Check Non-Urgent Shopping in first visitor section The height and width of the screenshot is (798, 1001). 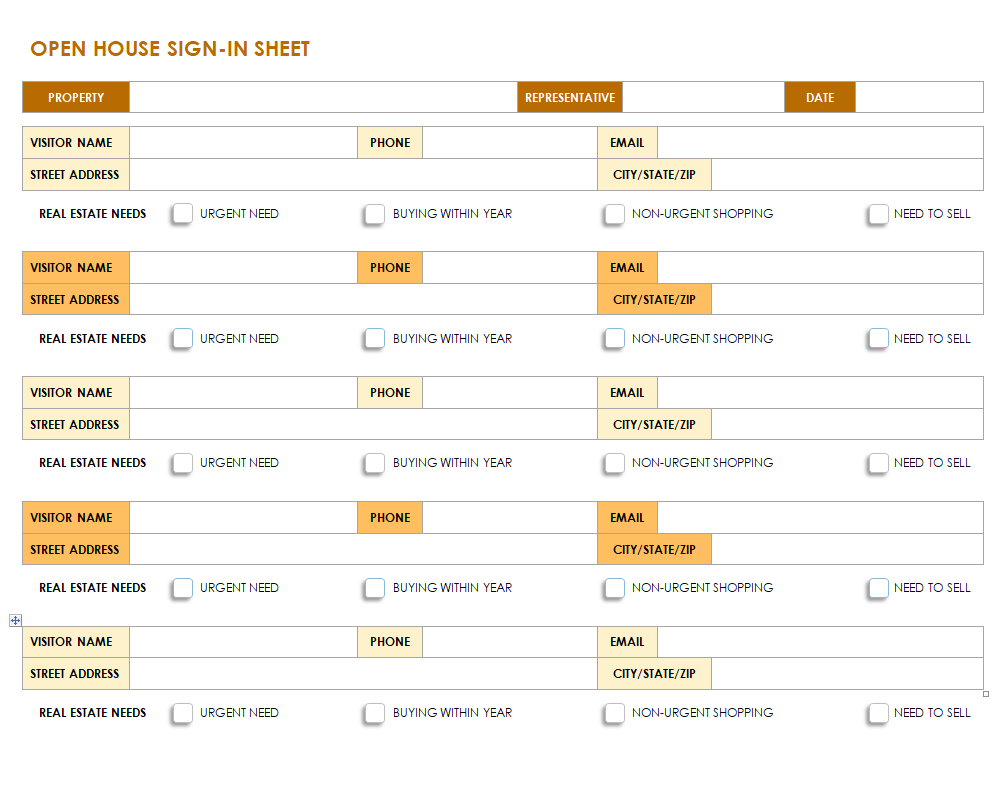coord(614,214)
